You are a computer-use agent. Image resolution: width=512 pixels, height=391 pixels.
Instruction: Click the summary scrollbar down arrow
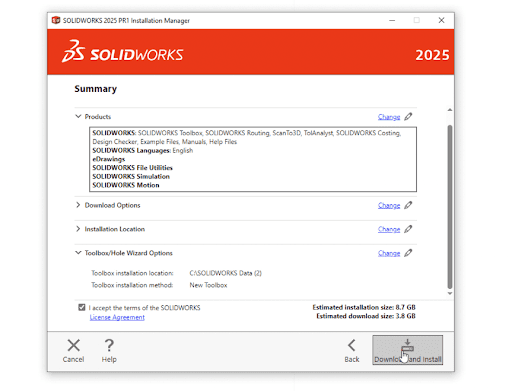[450, 293]
